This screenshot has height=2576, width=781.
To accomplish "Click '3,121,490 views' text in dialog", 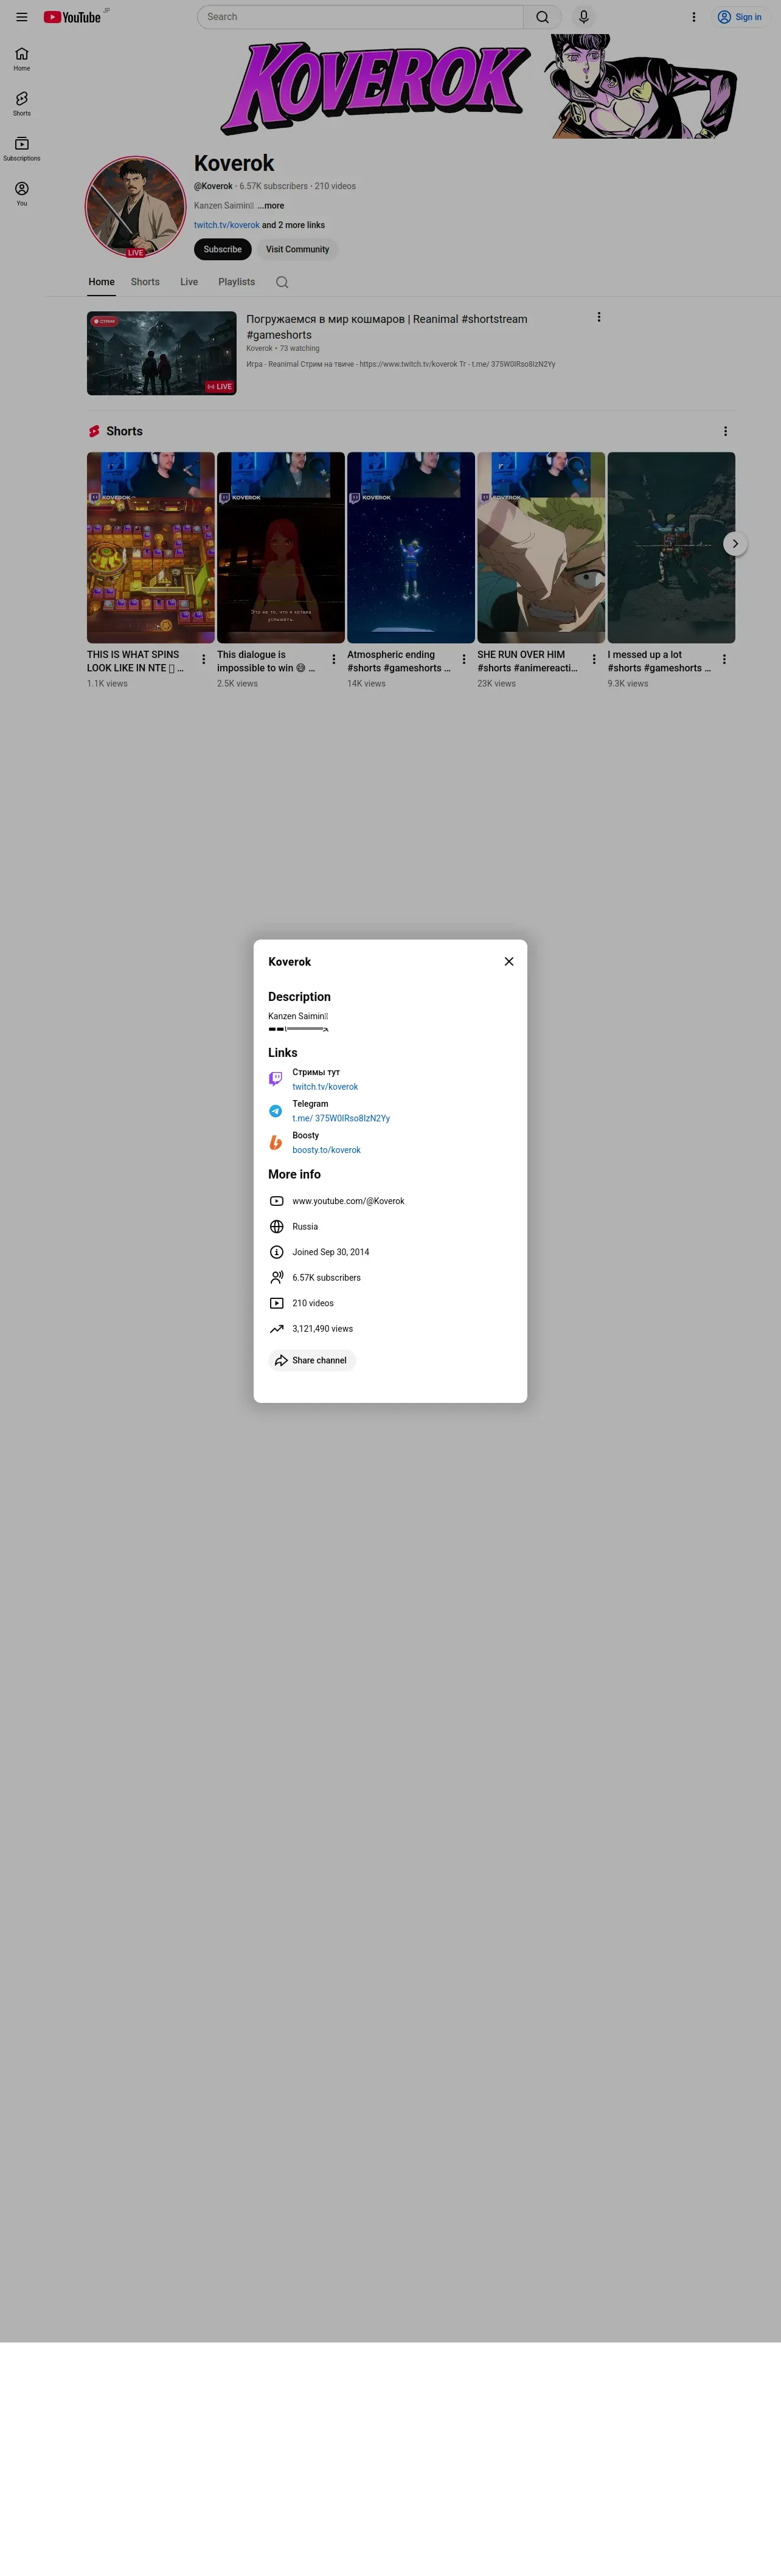I will (323, 1329).
